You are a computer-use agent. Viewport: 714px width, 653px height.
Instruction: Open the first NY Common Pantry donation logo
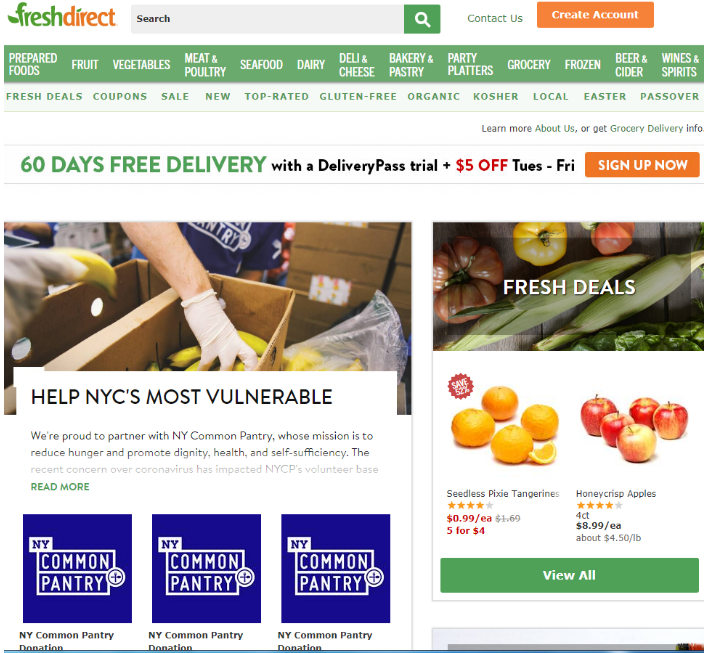(77, 568)
